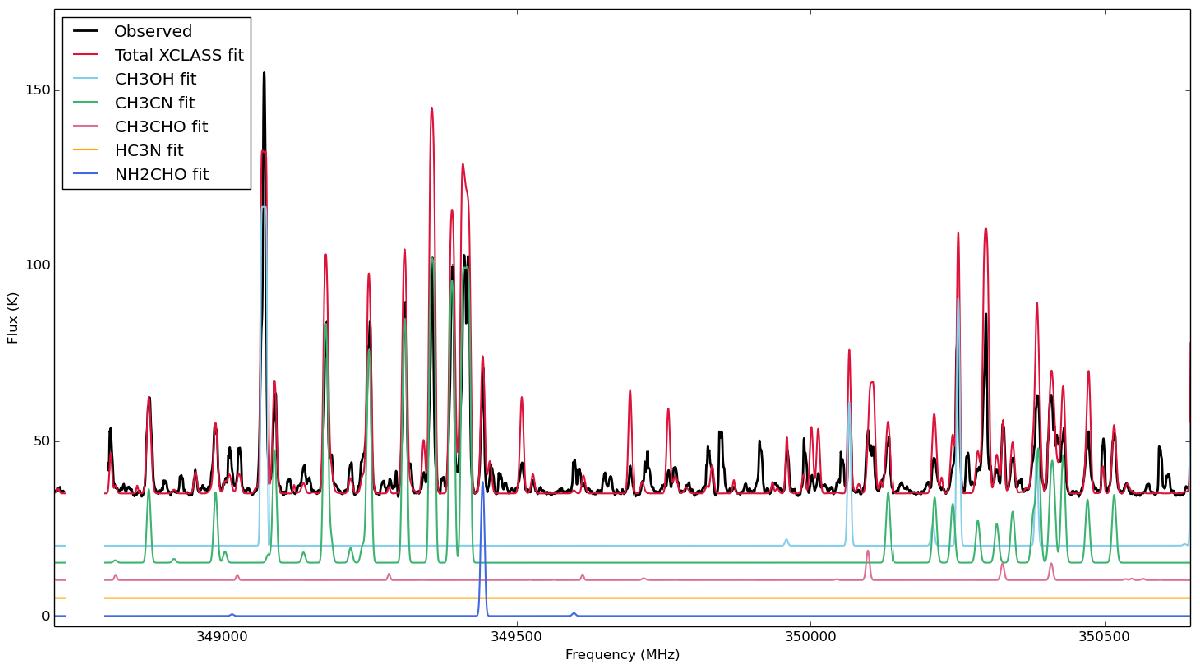Click the top of the tallest black observed peak

(x=264, y=73)
